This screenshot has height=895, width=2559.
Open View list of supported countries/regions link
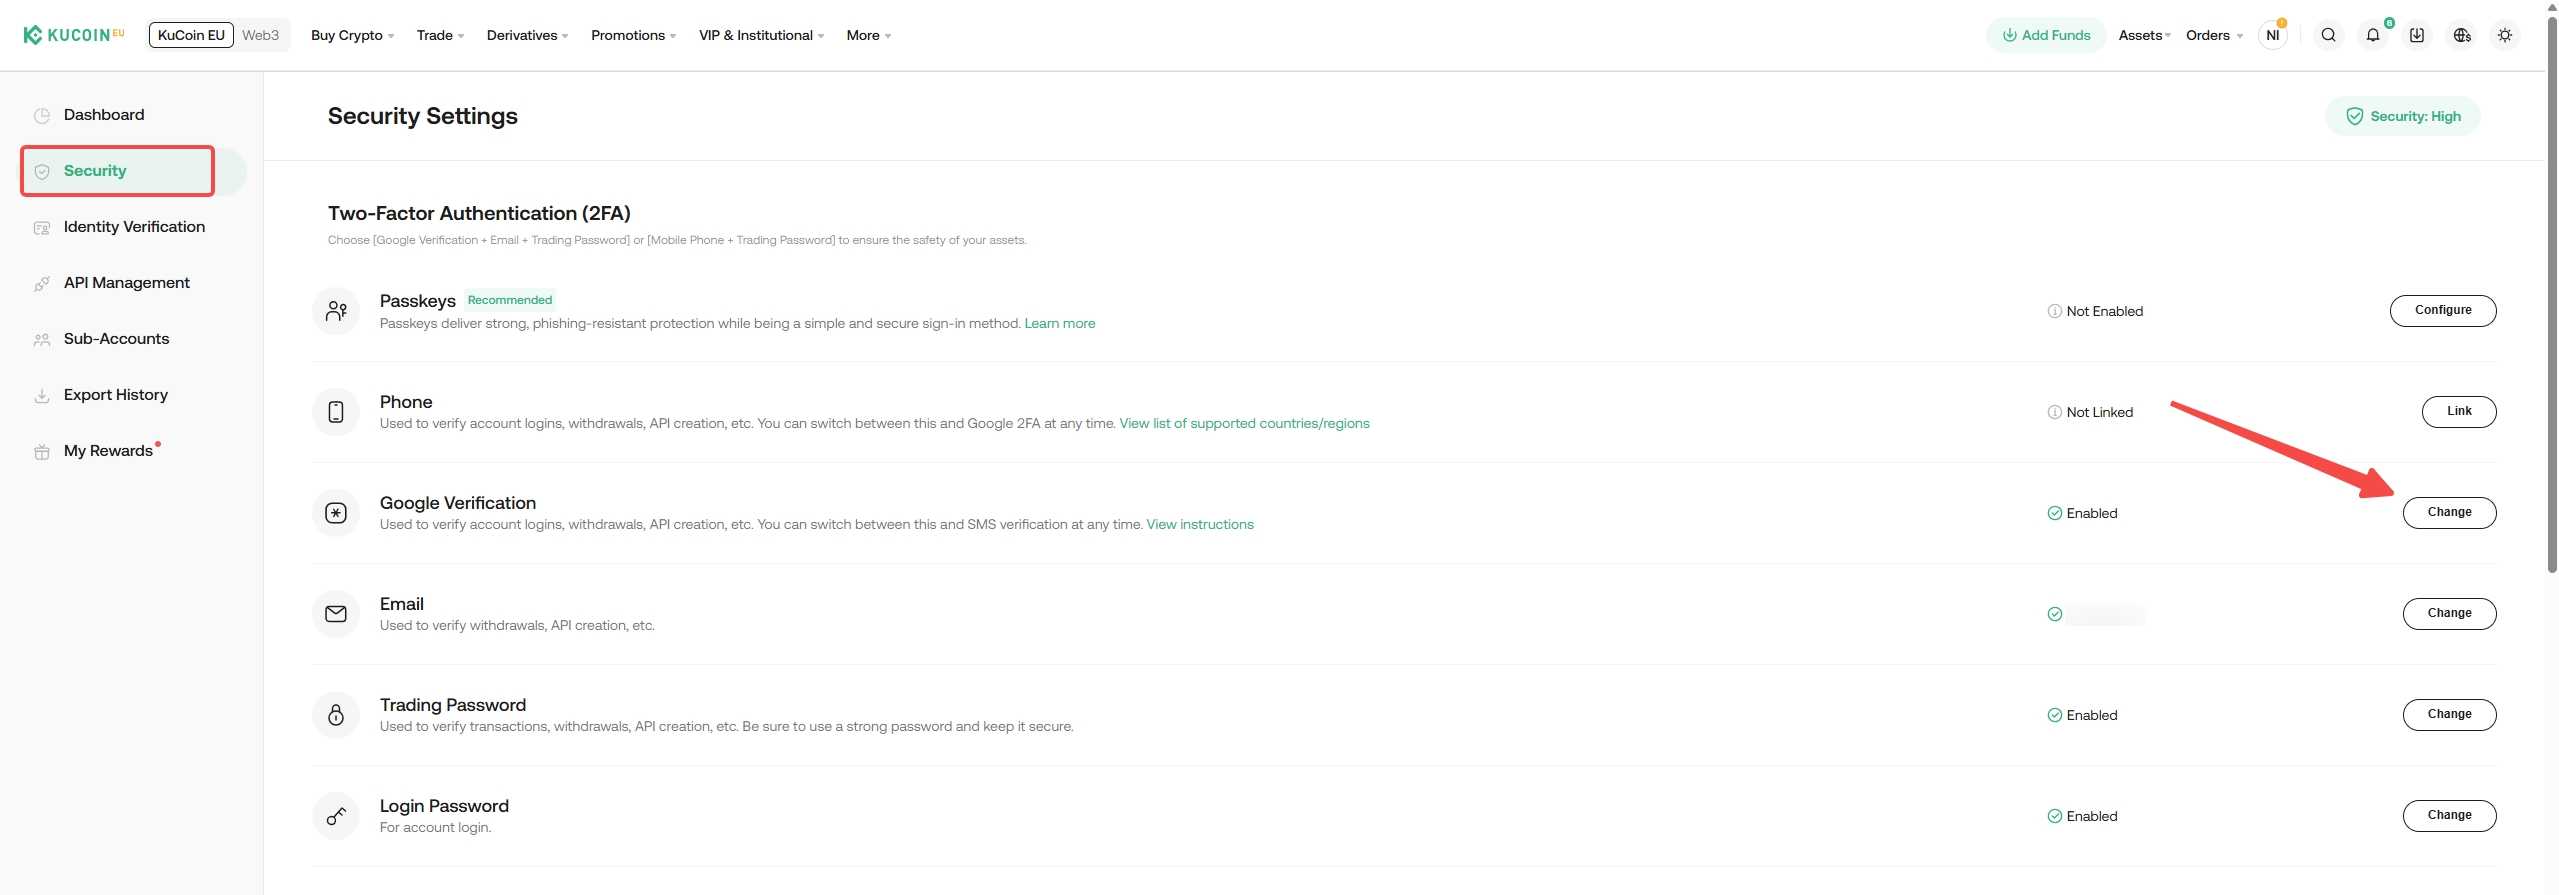[1244, 423]
